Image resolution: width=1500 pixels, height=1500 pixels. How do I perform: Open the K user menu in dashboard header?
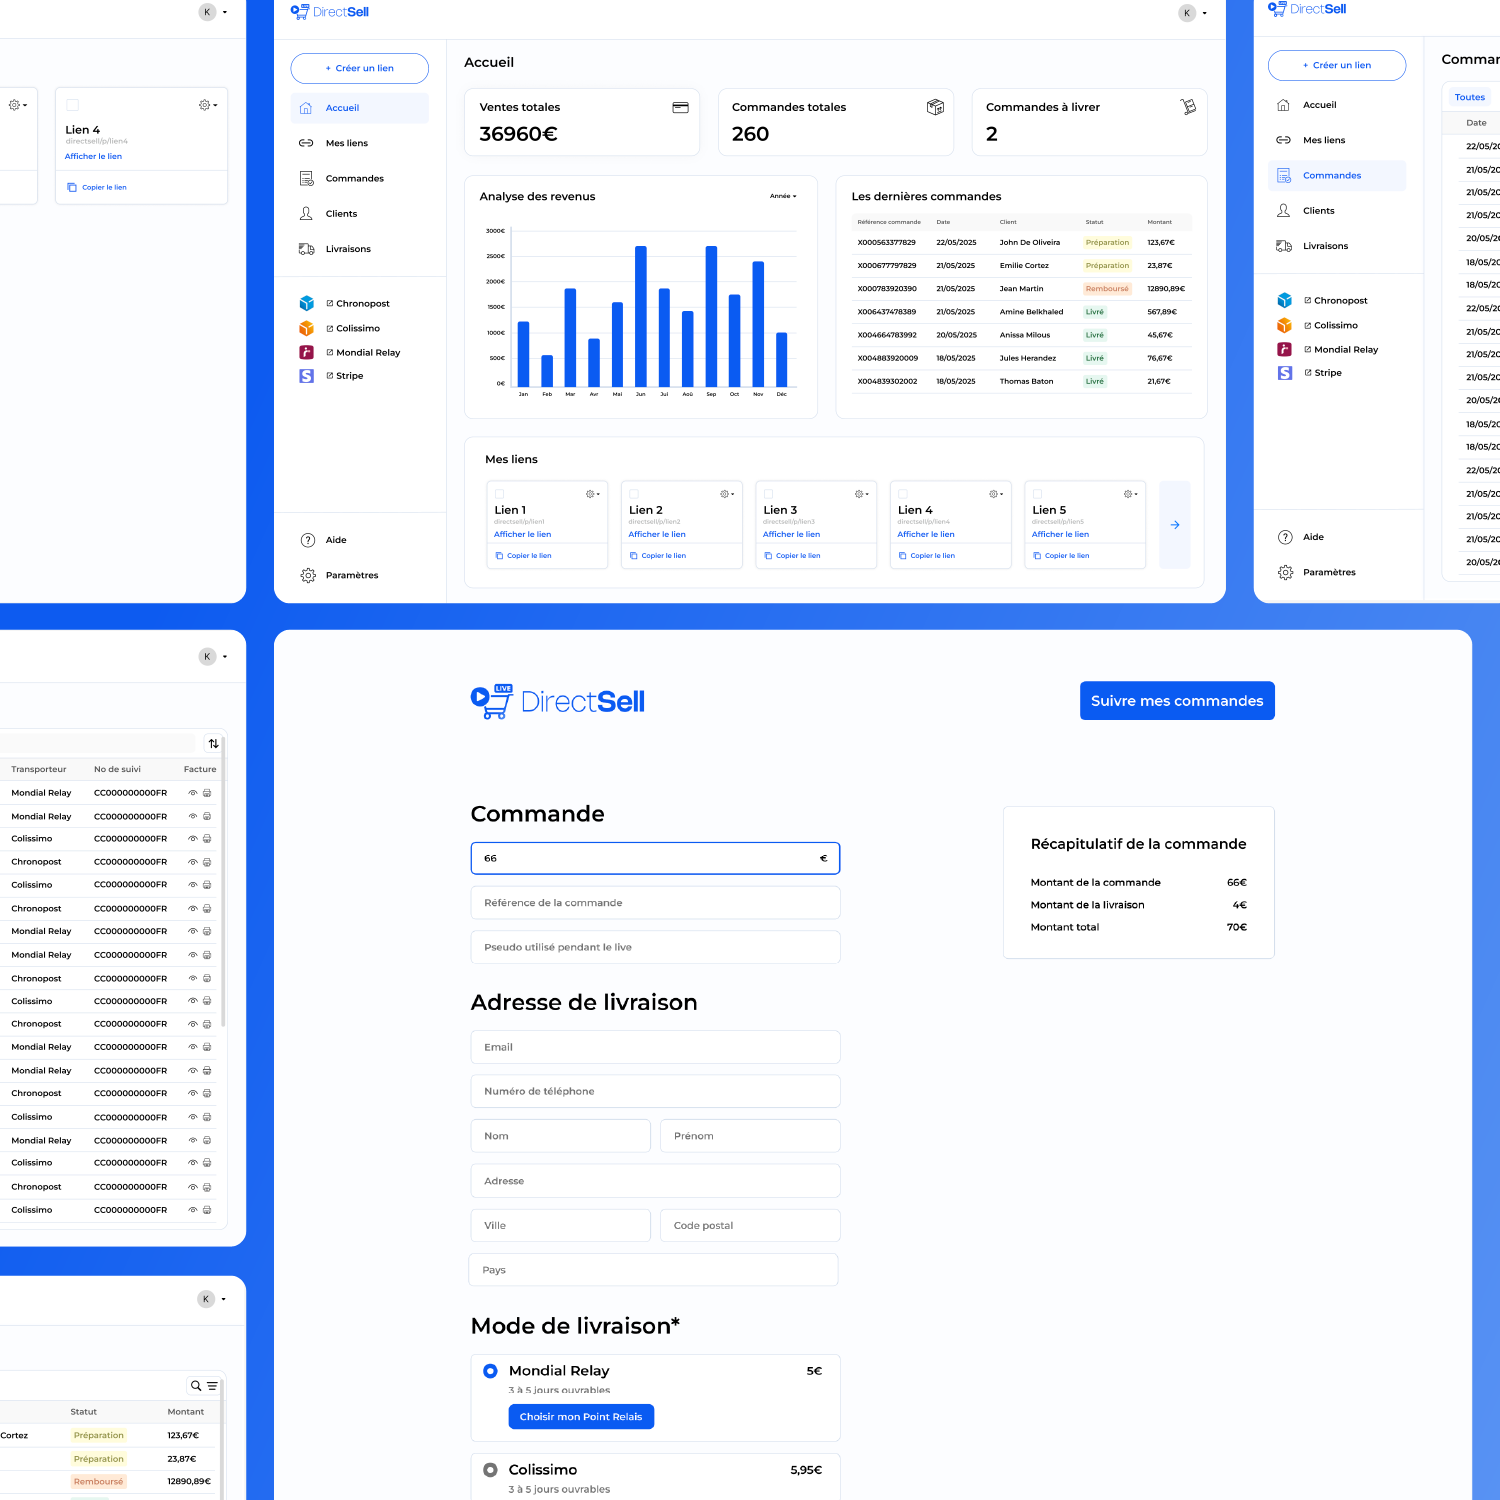click(1192, 13)
